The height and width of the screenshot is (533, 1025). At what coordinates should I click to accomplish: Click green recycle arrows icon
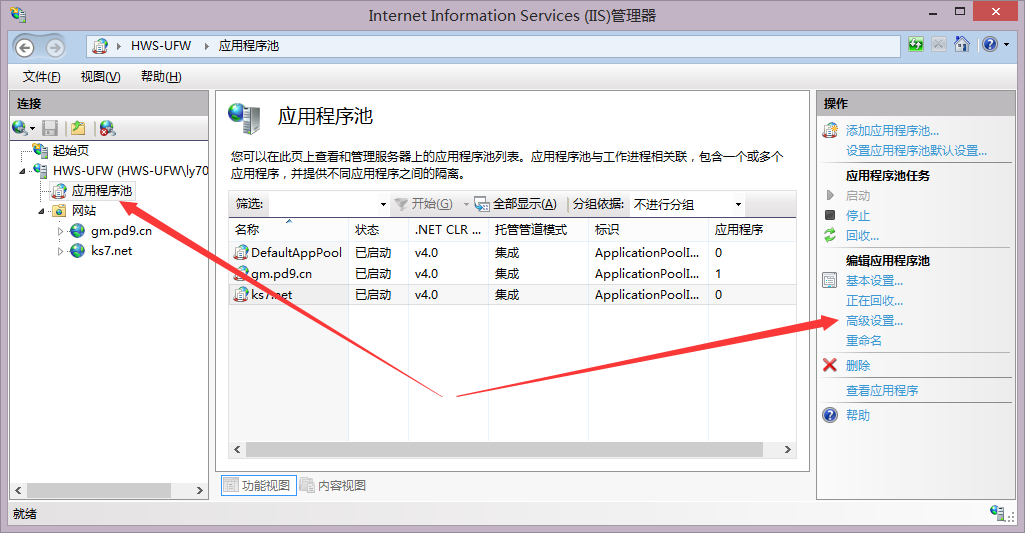(830, 235)
